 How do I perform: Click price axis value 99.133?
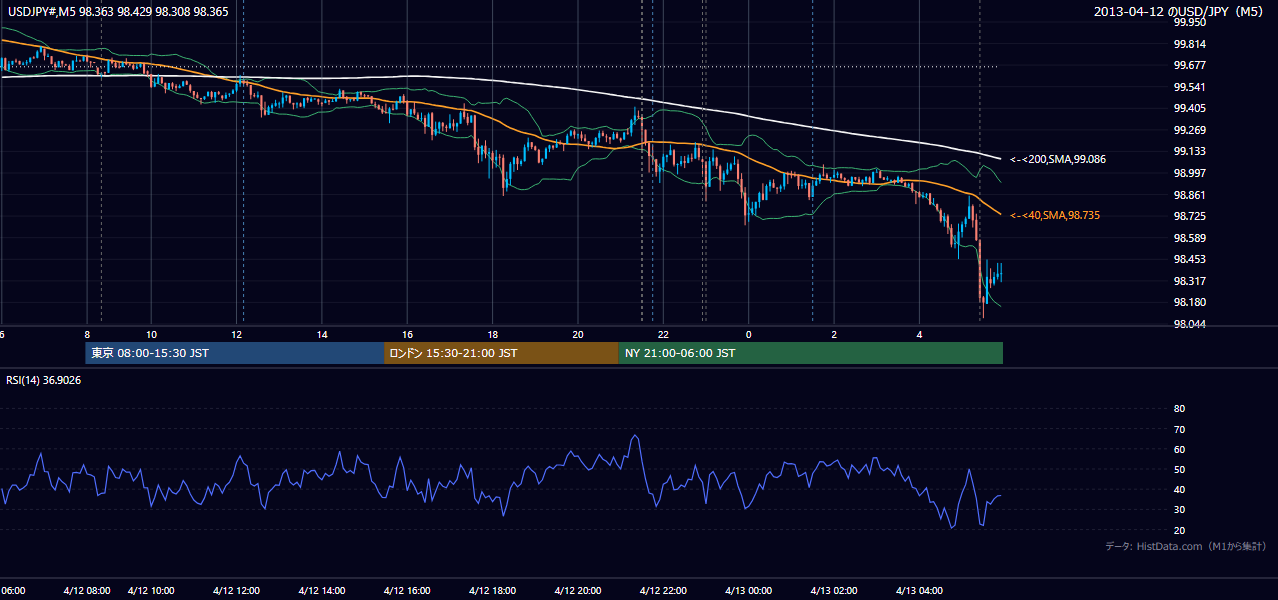pyautogui.click(x=1189, y=151)
